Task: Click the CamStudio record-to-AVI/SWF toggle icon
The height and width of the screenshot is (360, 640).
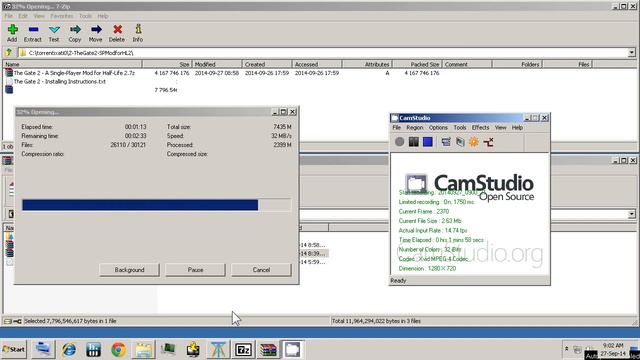Action: tap(460, 142)
